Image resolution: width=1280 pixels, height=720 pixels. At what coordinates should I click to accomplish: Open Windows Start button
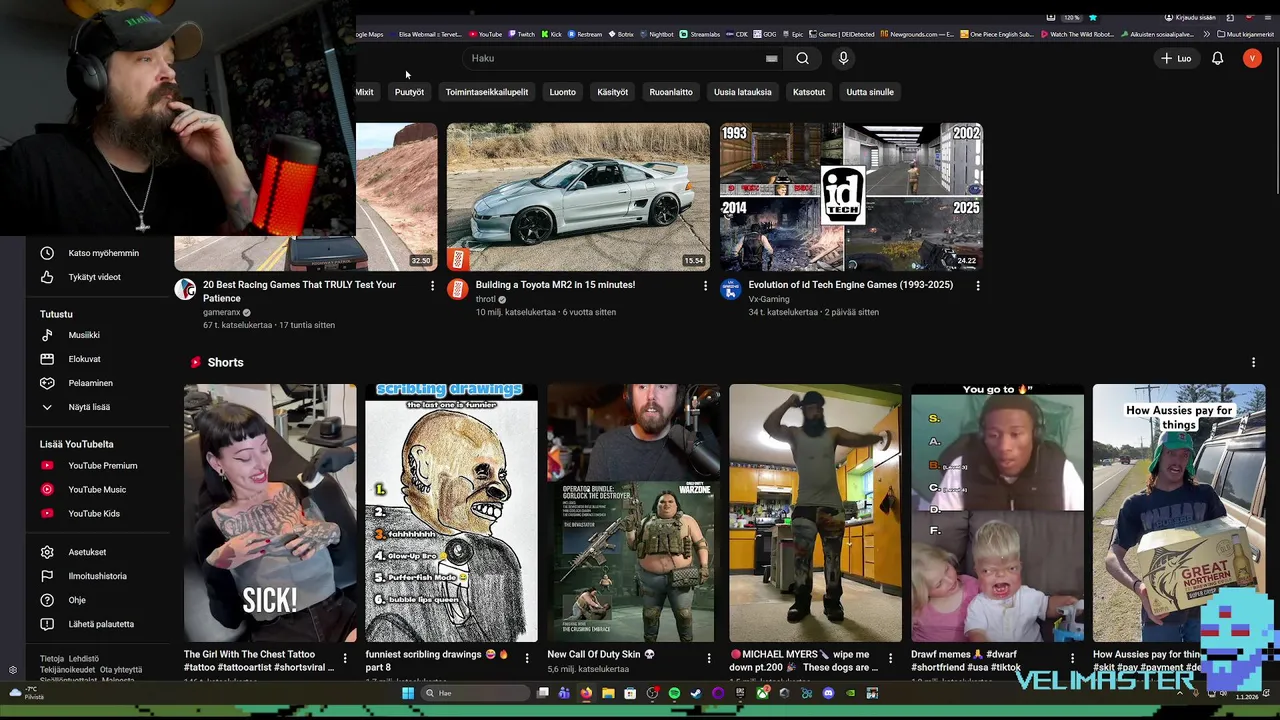[x=408, y=693]
